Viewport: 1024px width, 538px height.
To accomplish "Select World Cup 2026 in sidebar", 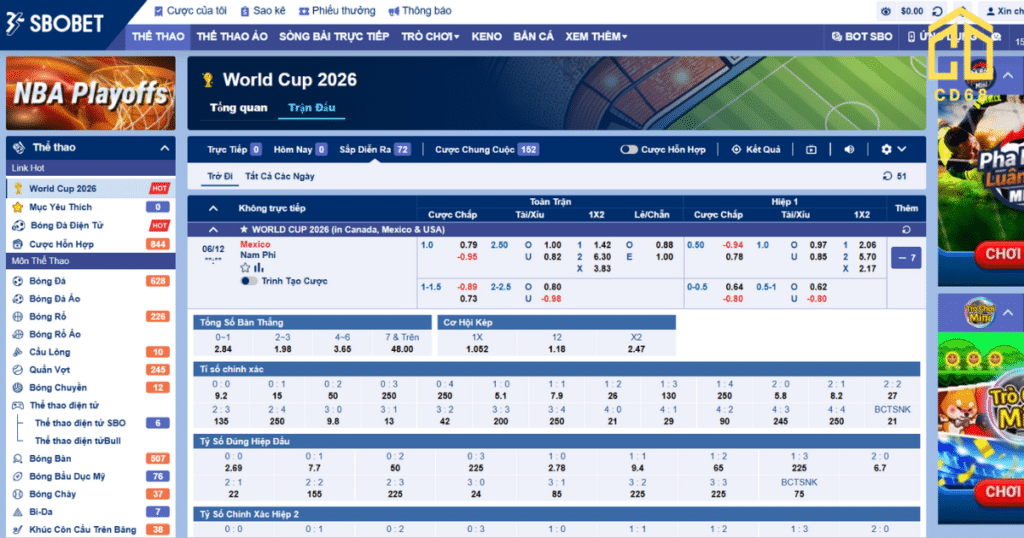I will [x=91, y=189].
